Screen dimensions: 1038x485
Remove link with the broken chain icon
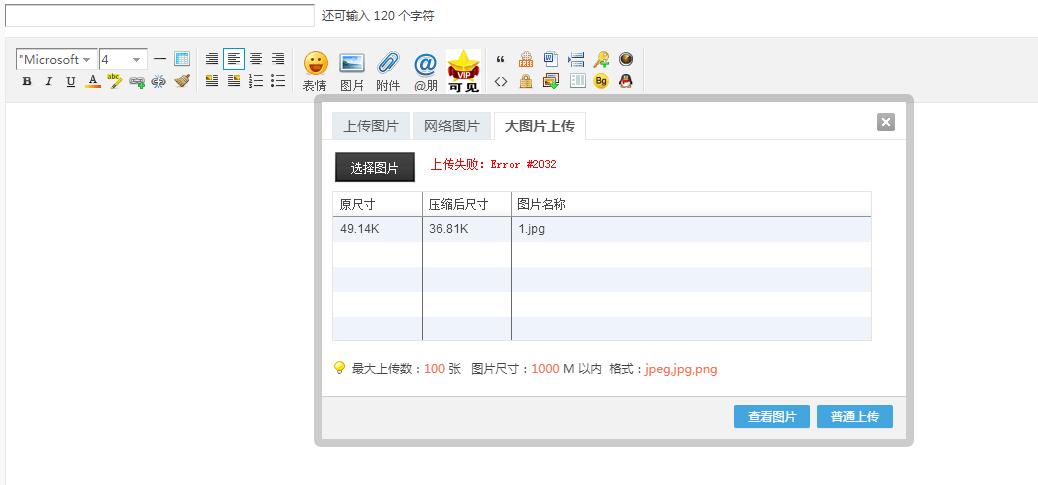[x=159, y=81]
